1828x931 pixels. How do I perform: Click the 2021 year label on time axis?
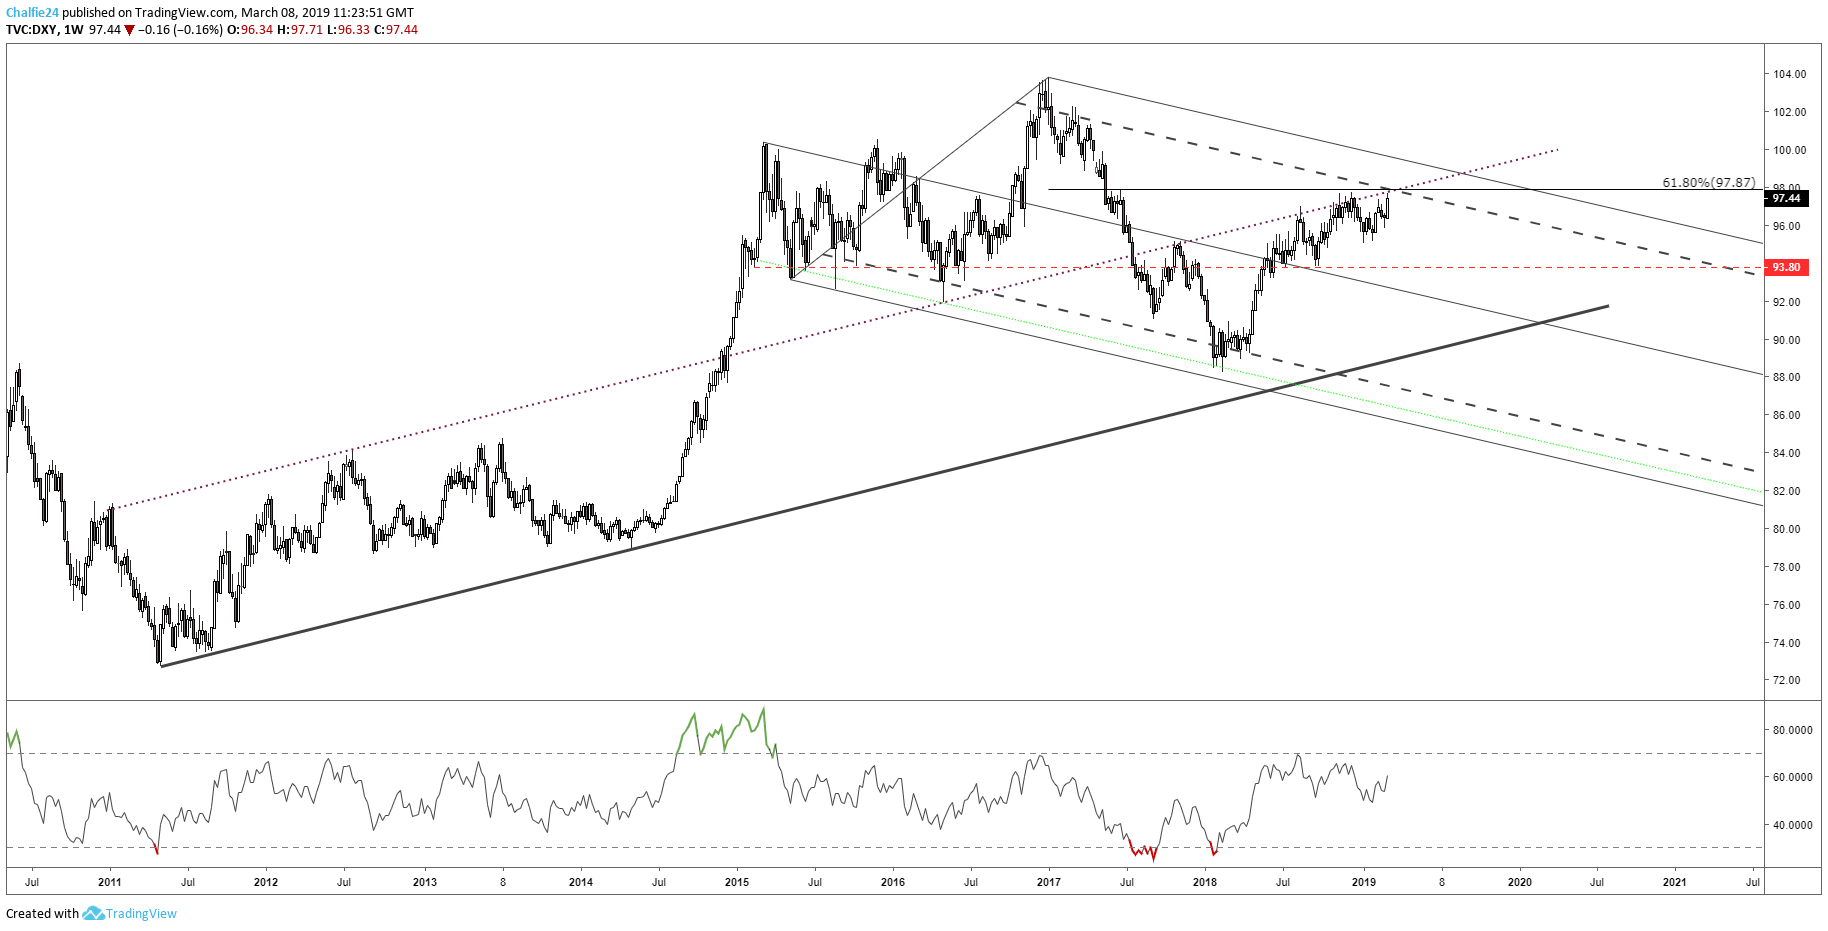[1675, 882]
